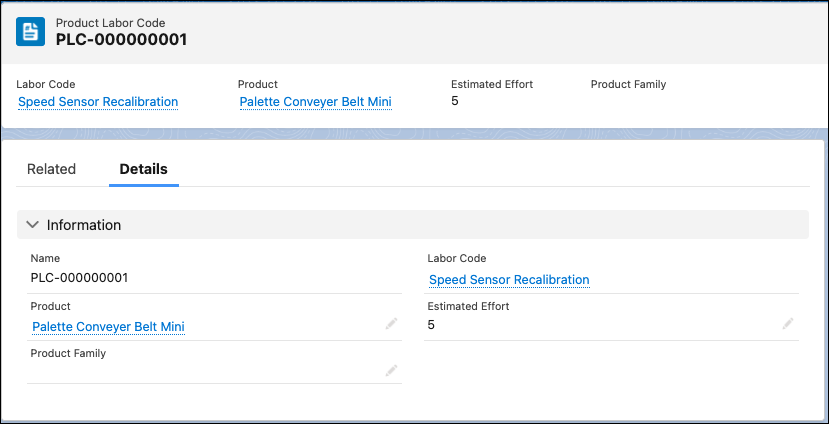Click Estimated Effort value 5 under Information
Image resolution: width=829 pixels, height=424 pixels.
coord(431,325)
